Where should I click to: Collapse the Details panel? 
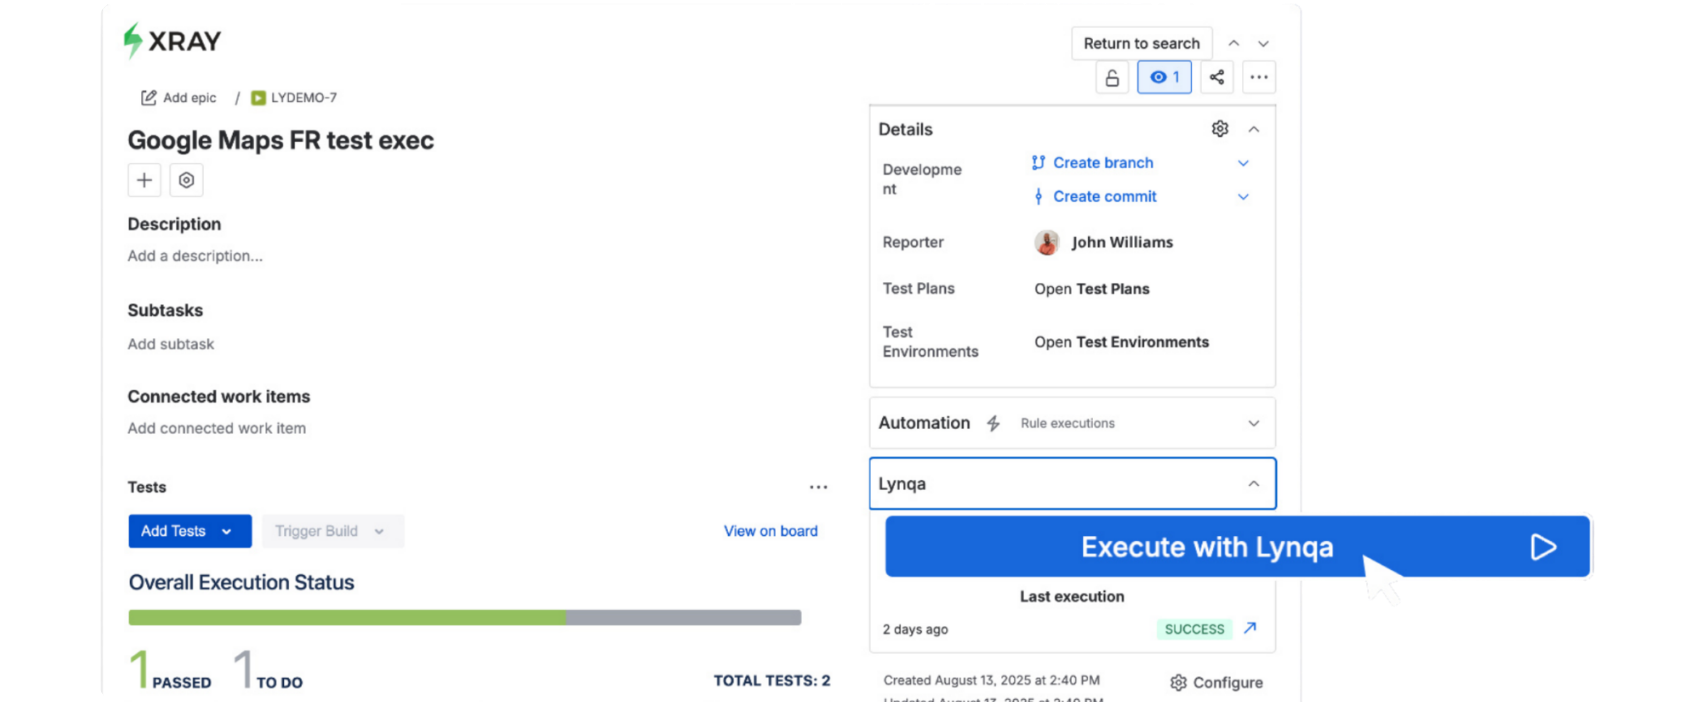(x=1254, y=129)
